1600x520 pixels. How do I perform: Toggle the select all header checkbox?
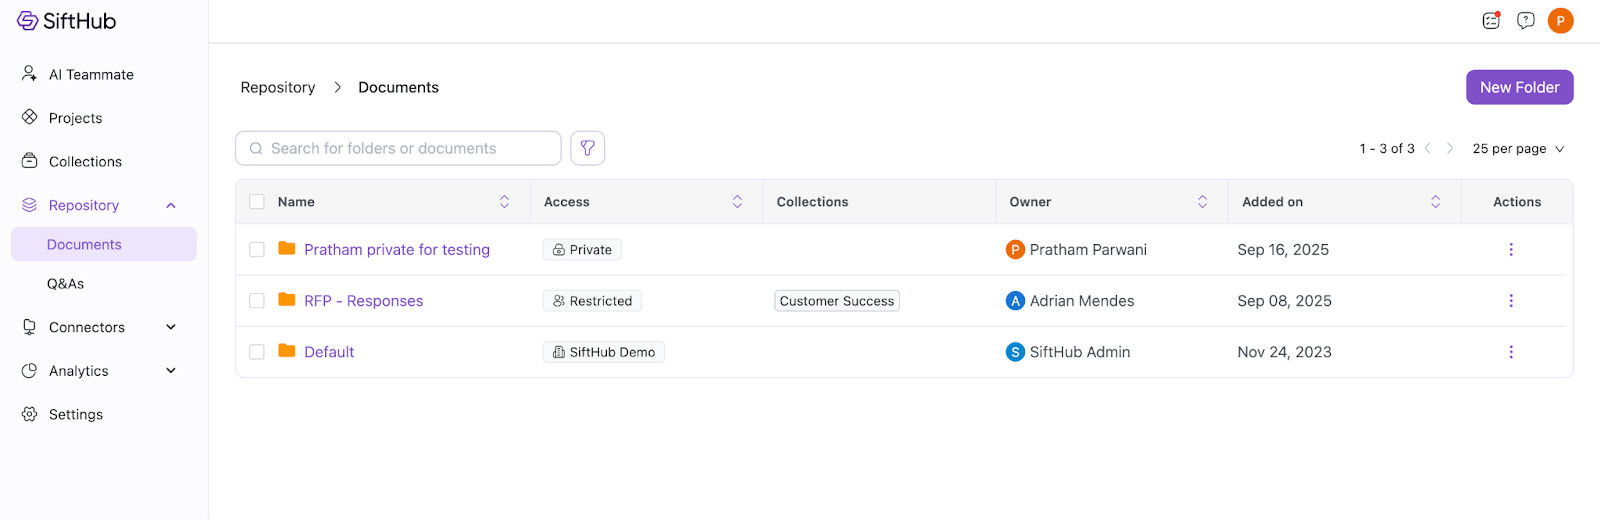coord(257,202)
